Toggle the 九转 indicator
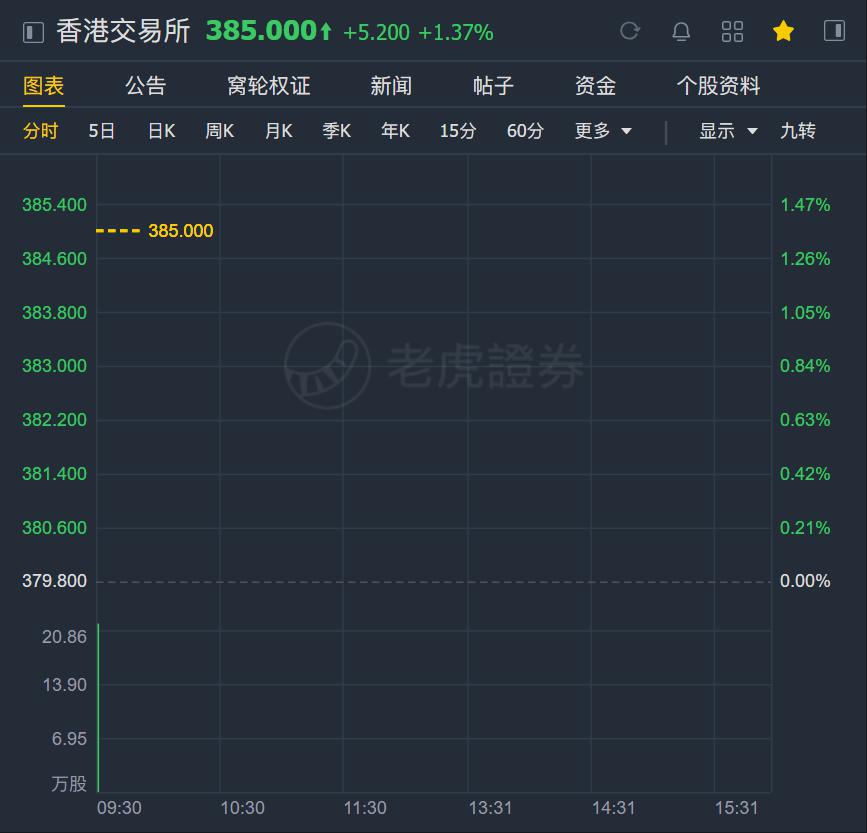Image resolution: width=867 pixels, height=833 pixels. [798, 131]
